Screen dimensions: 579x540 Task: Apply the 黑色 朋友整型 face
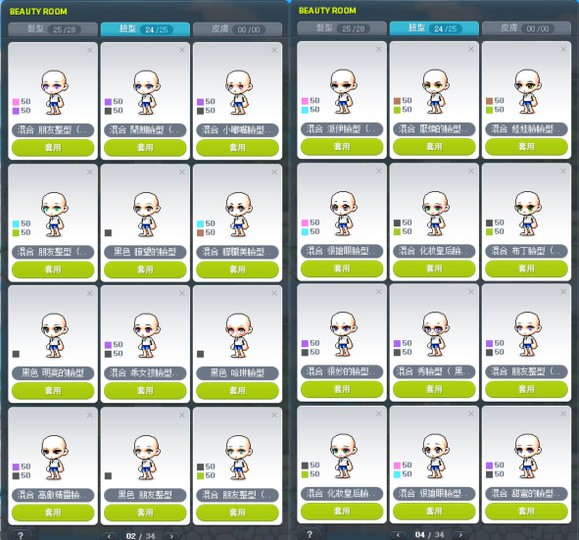point(145,512)
